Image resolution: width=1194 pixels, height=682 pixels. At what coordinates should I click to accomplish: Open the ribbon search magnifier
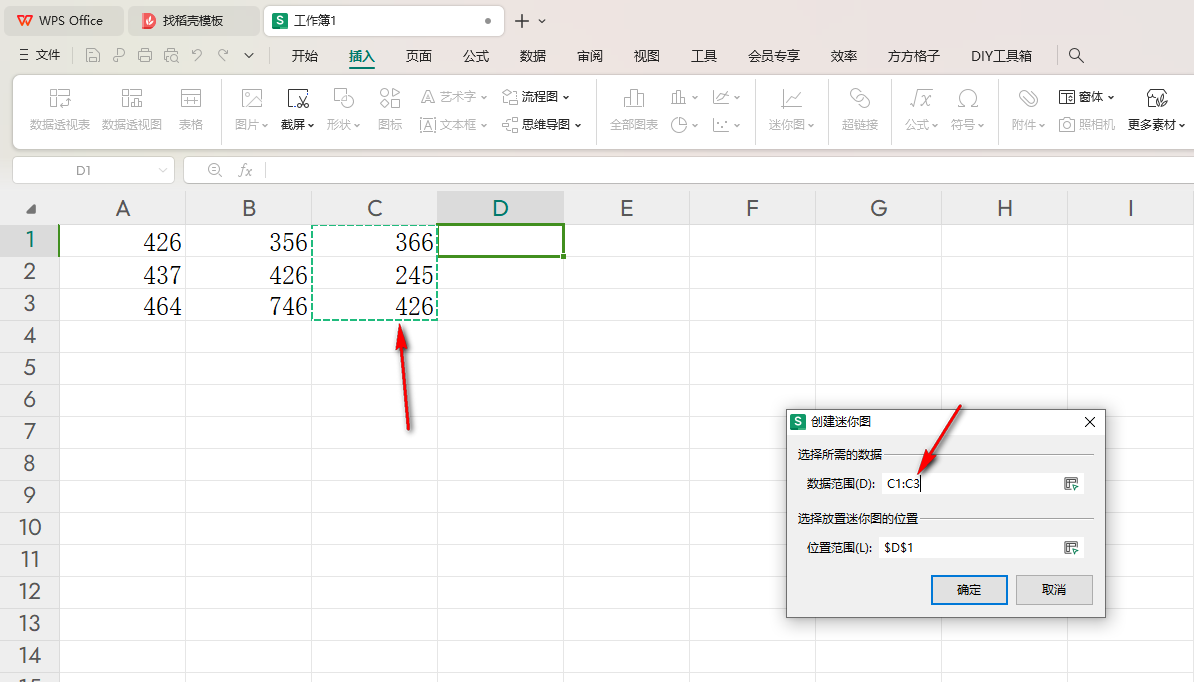pos(1076,55)
